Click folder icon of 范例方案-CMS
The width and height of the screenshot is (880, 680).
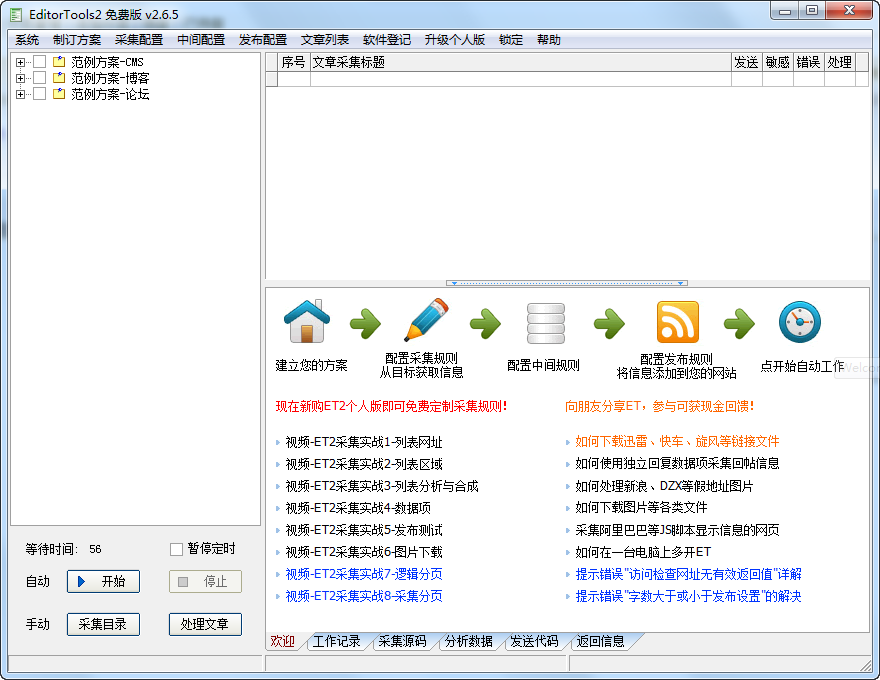[x=59, y=62]
